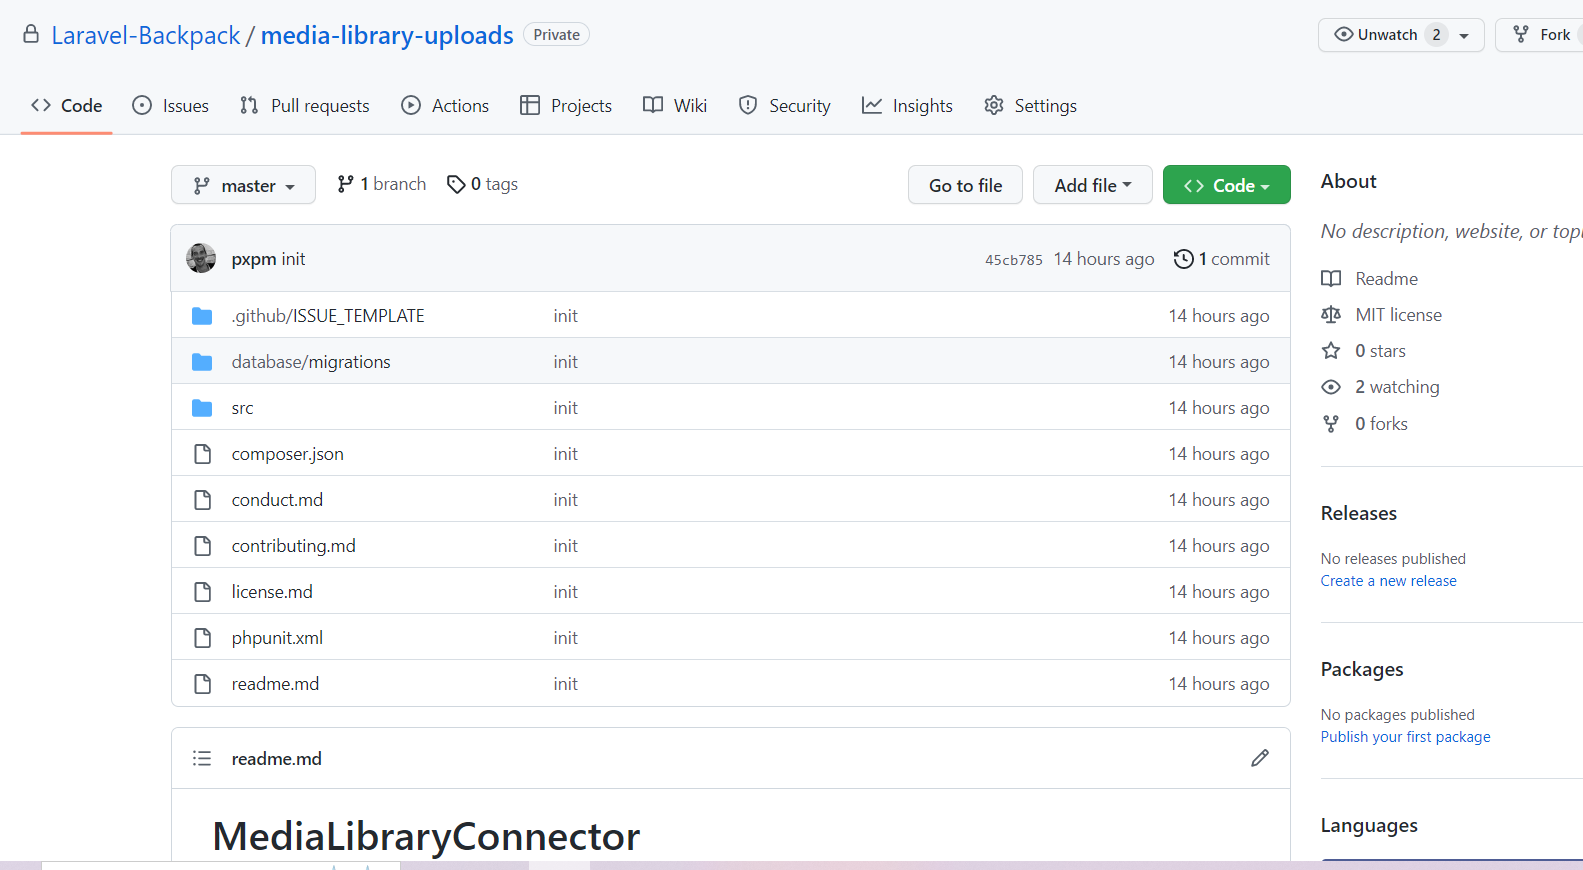Click the readme.md row file icon

pyautogui.click(x=202, y=684)
